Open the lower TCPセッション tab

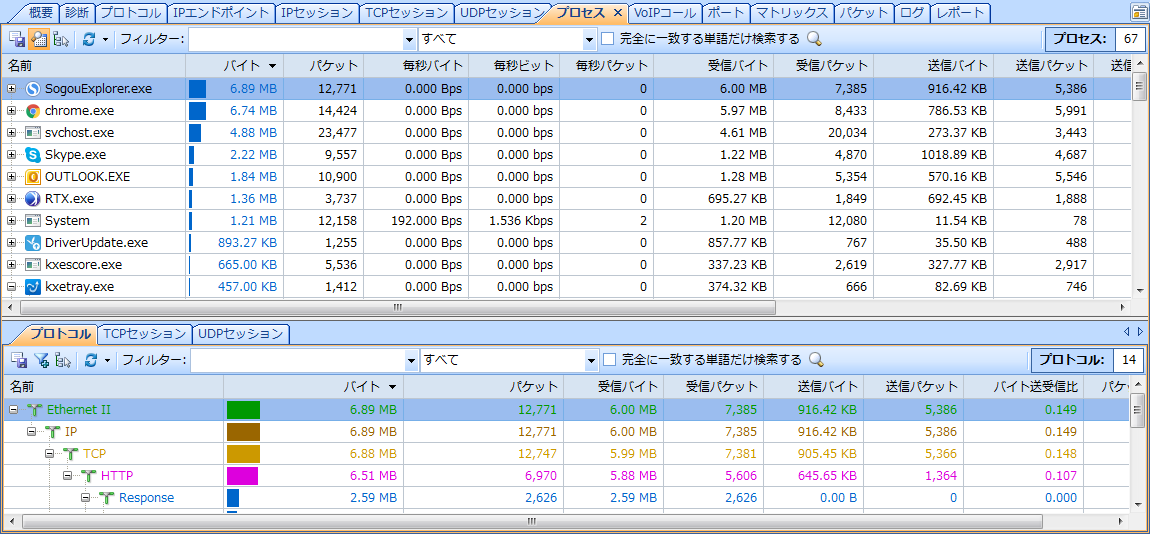pyautogui.click(x=145, y=334)
